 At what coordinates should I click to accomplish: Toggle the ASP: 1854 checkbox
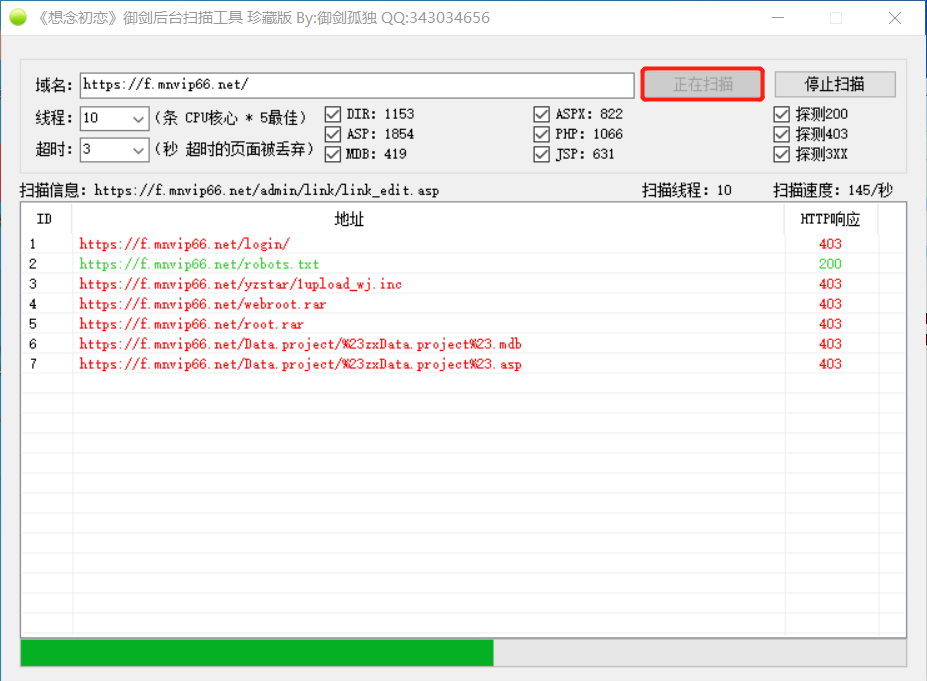[333, 134]
